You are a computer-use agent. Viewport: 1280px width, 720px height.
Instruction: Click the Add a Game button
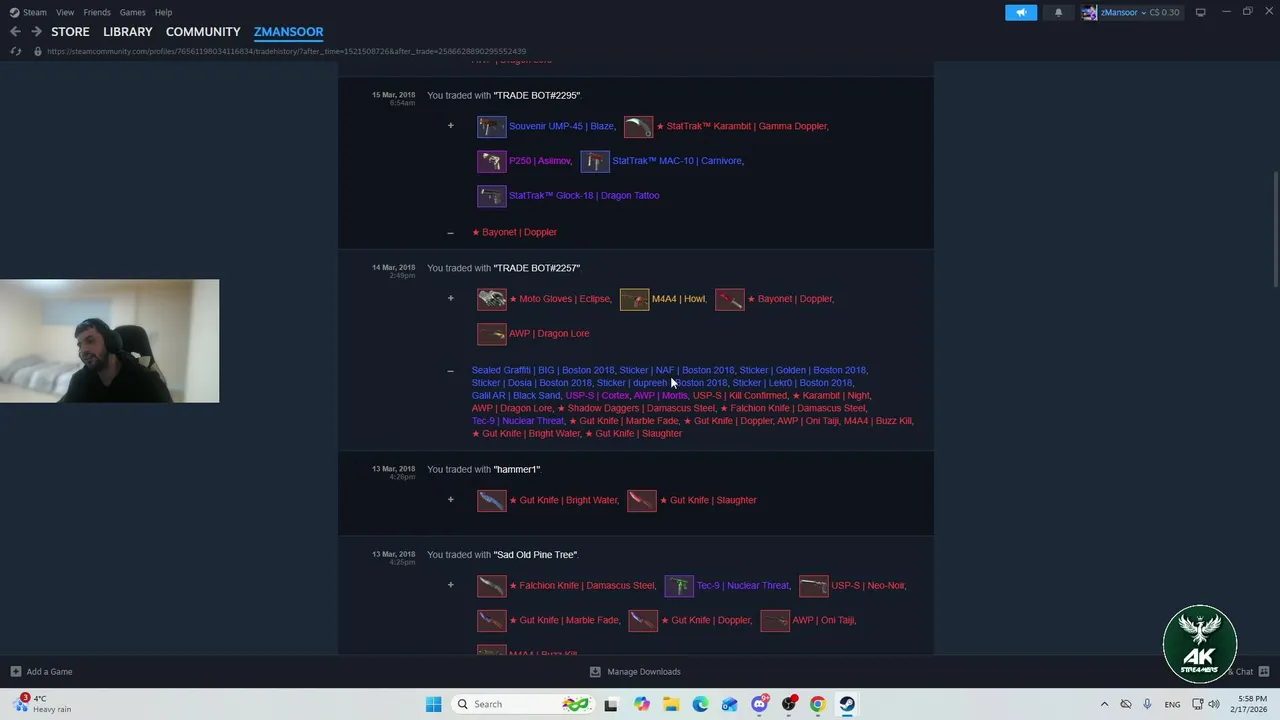point(41,672)
